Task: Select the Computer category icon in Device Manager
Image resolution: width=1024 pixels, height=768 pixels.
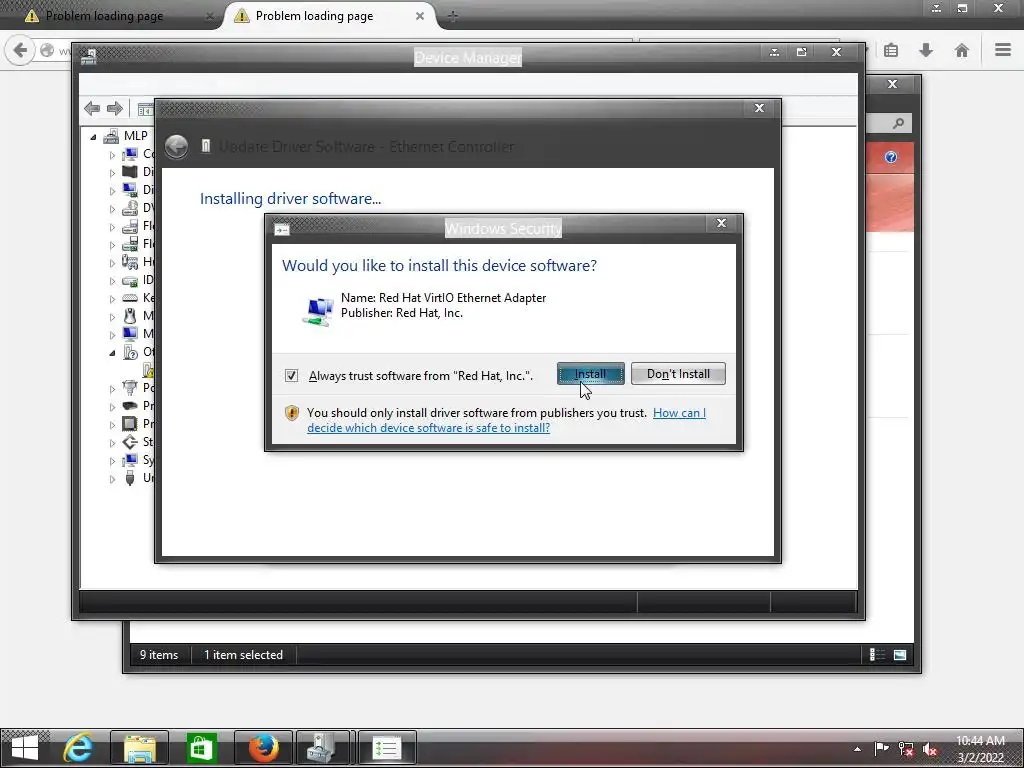Action: (x=130, y=154)
